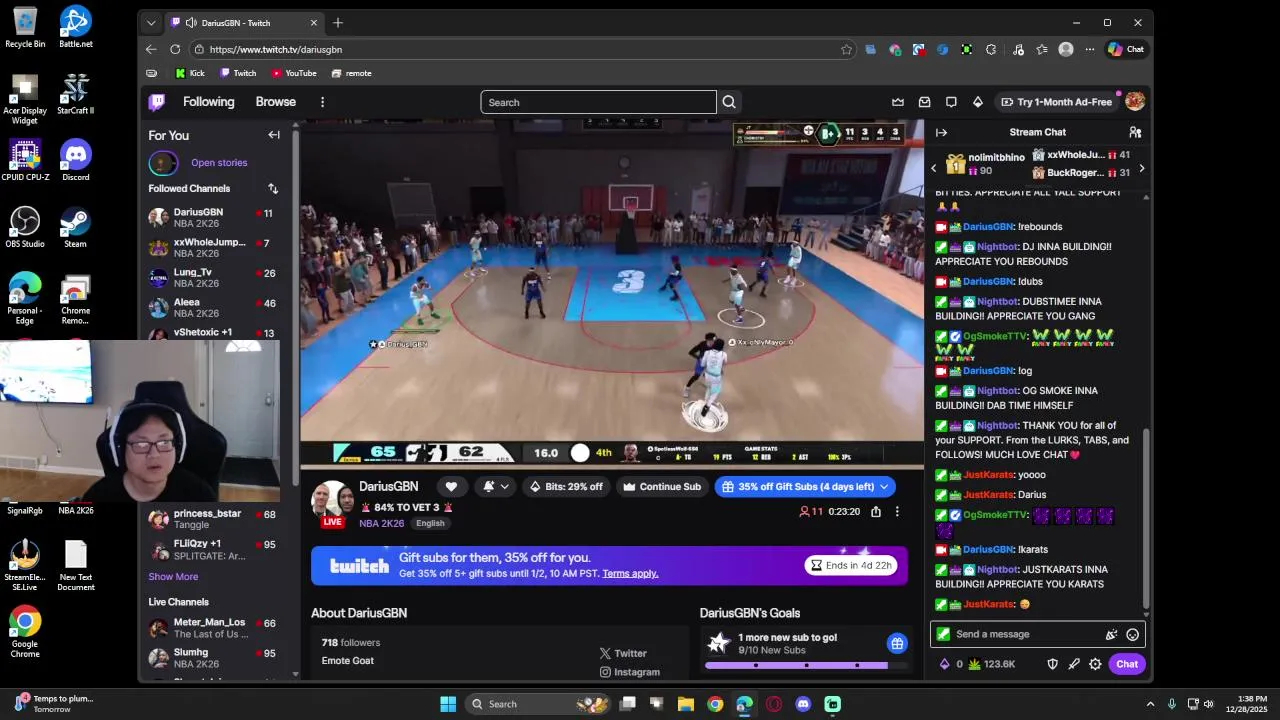Open stream more options vertical dots
1280x720 pixels.
tap(897, 511)
